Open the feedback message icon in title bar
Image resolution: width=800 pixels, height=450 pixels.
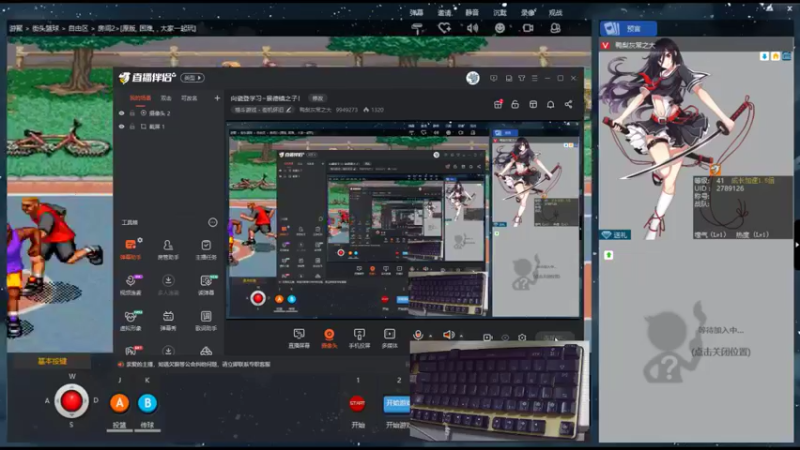click(x=493, y=78)
